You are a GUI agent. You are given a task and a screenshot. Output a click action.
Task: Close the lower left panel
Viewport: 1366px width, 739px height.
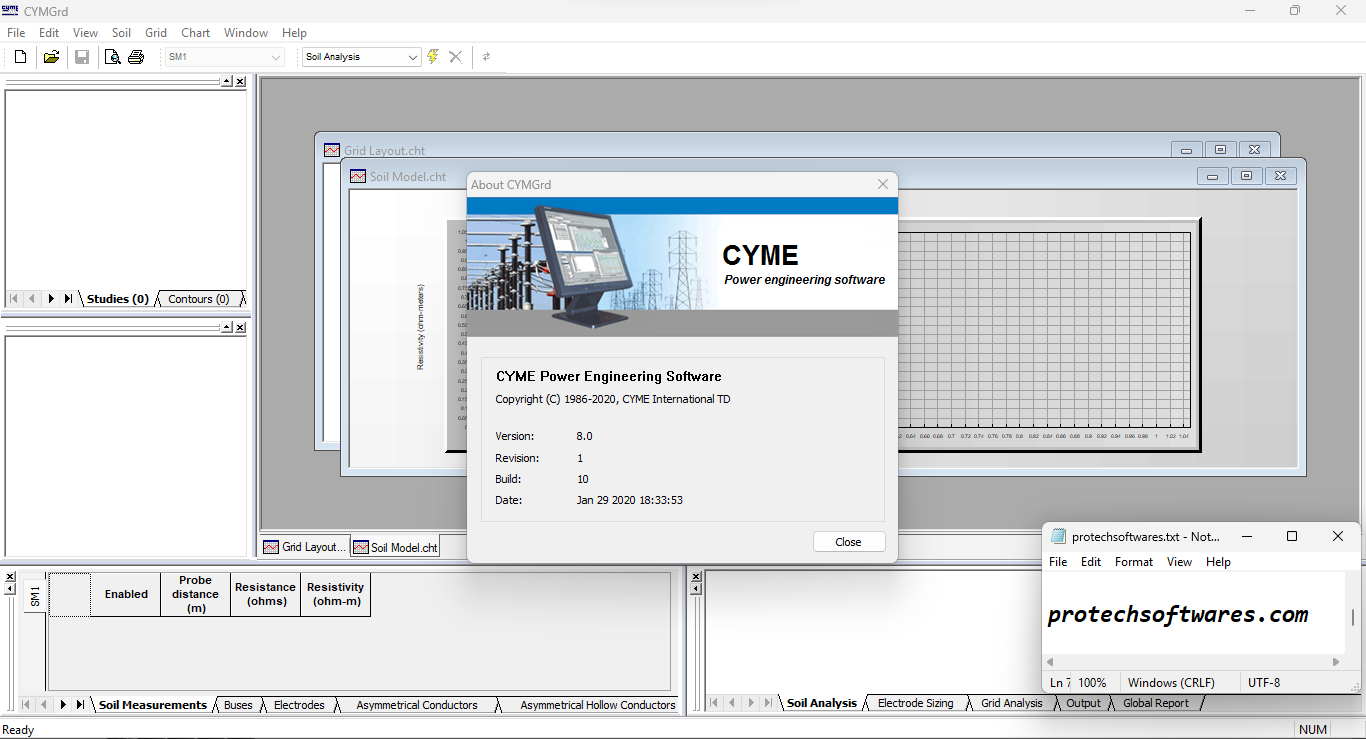coord(240,327)
